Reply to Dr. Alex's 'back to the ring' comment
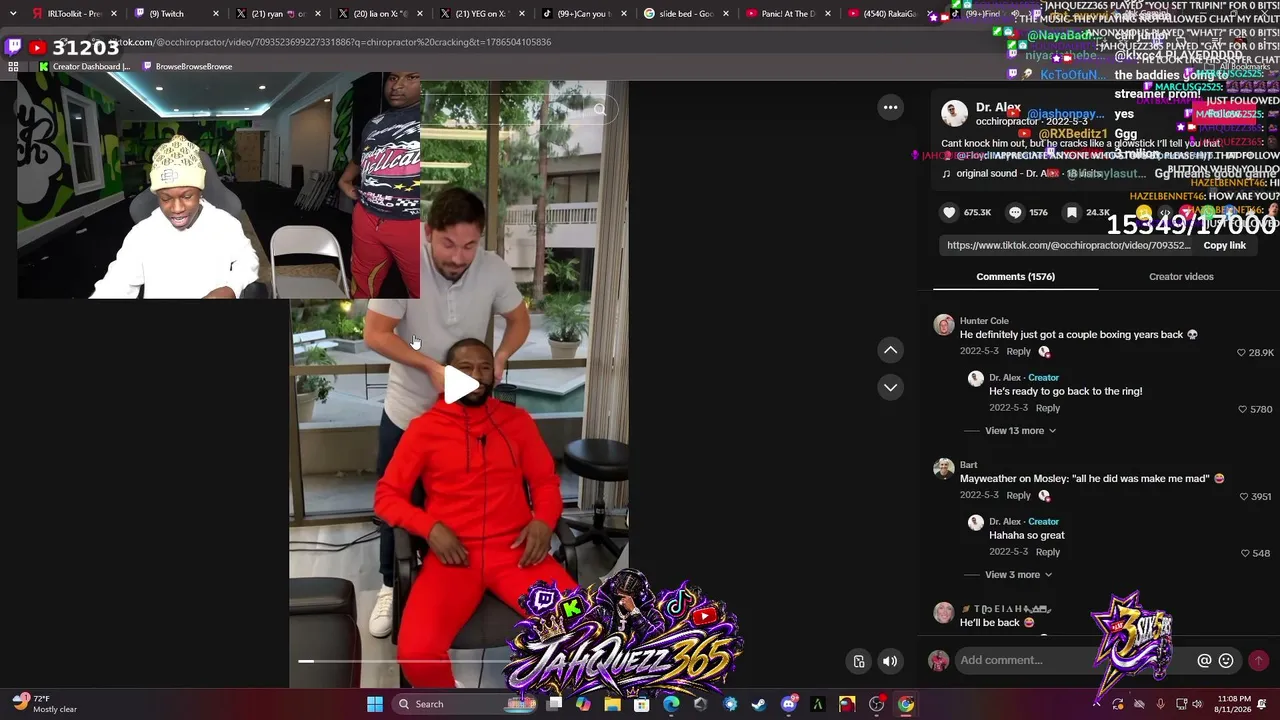This screenshot has height=720, width=1280. coord(1048,408)
